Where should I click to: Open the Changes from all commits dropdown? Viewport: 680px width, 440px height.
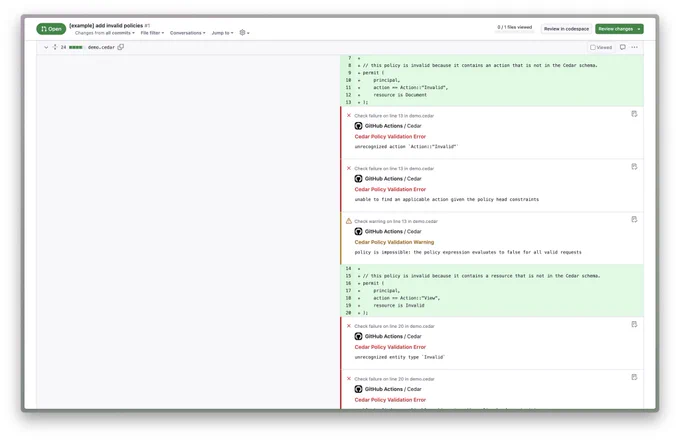[x=105, y=33]
